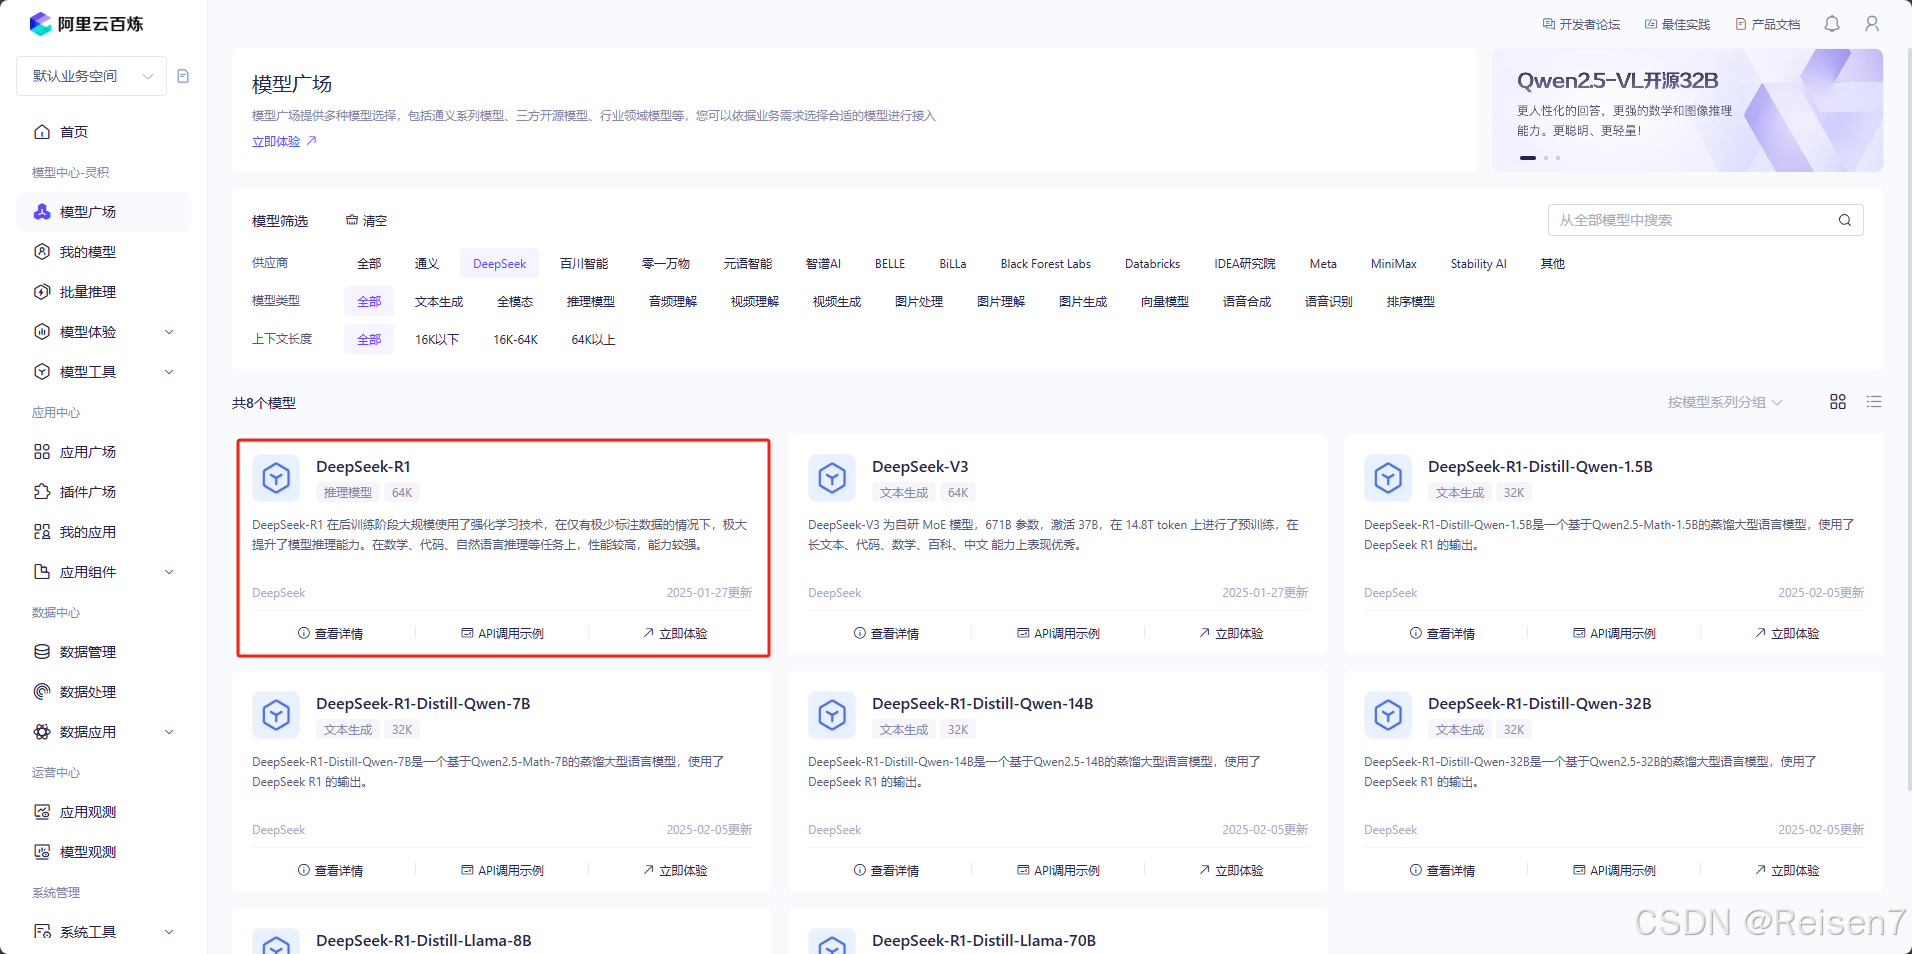This screenshot has height=954, width=1912.
Task: Open the user account profile icon
Action: point(1871,24)
